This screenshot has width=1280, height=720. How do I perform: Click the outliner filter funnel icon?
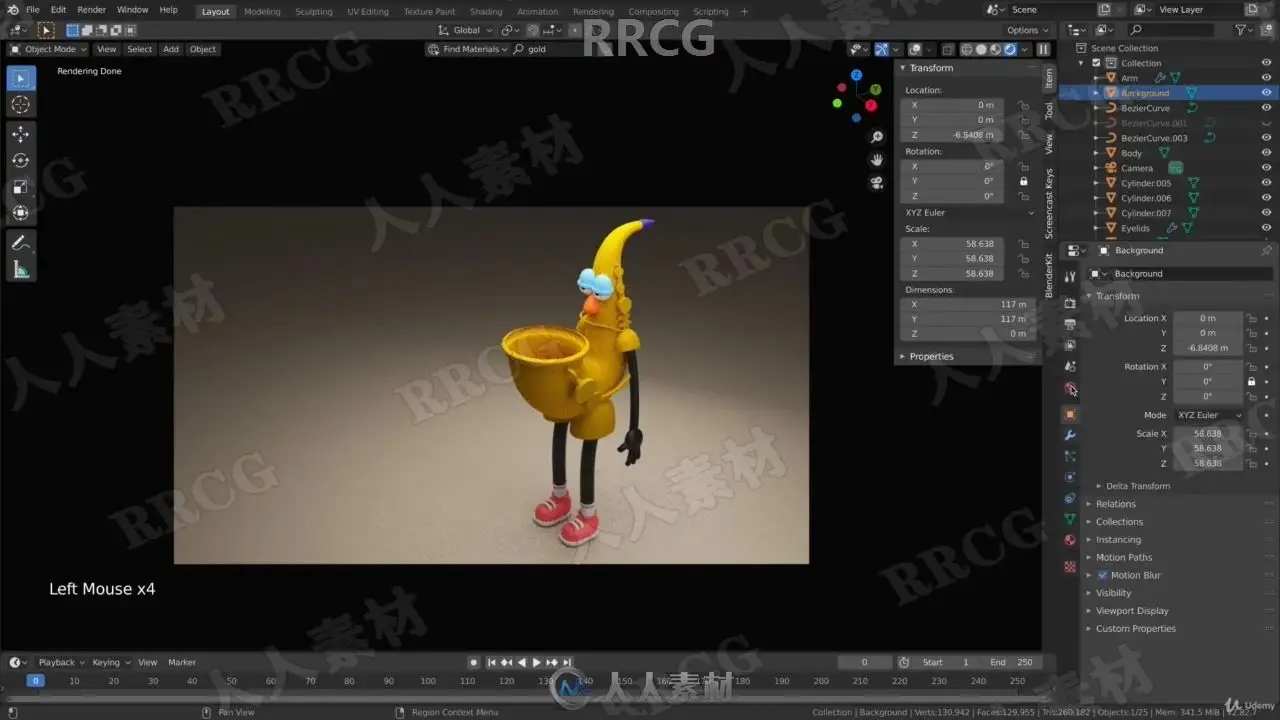point(1240,30)
